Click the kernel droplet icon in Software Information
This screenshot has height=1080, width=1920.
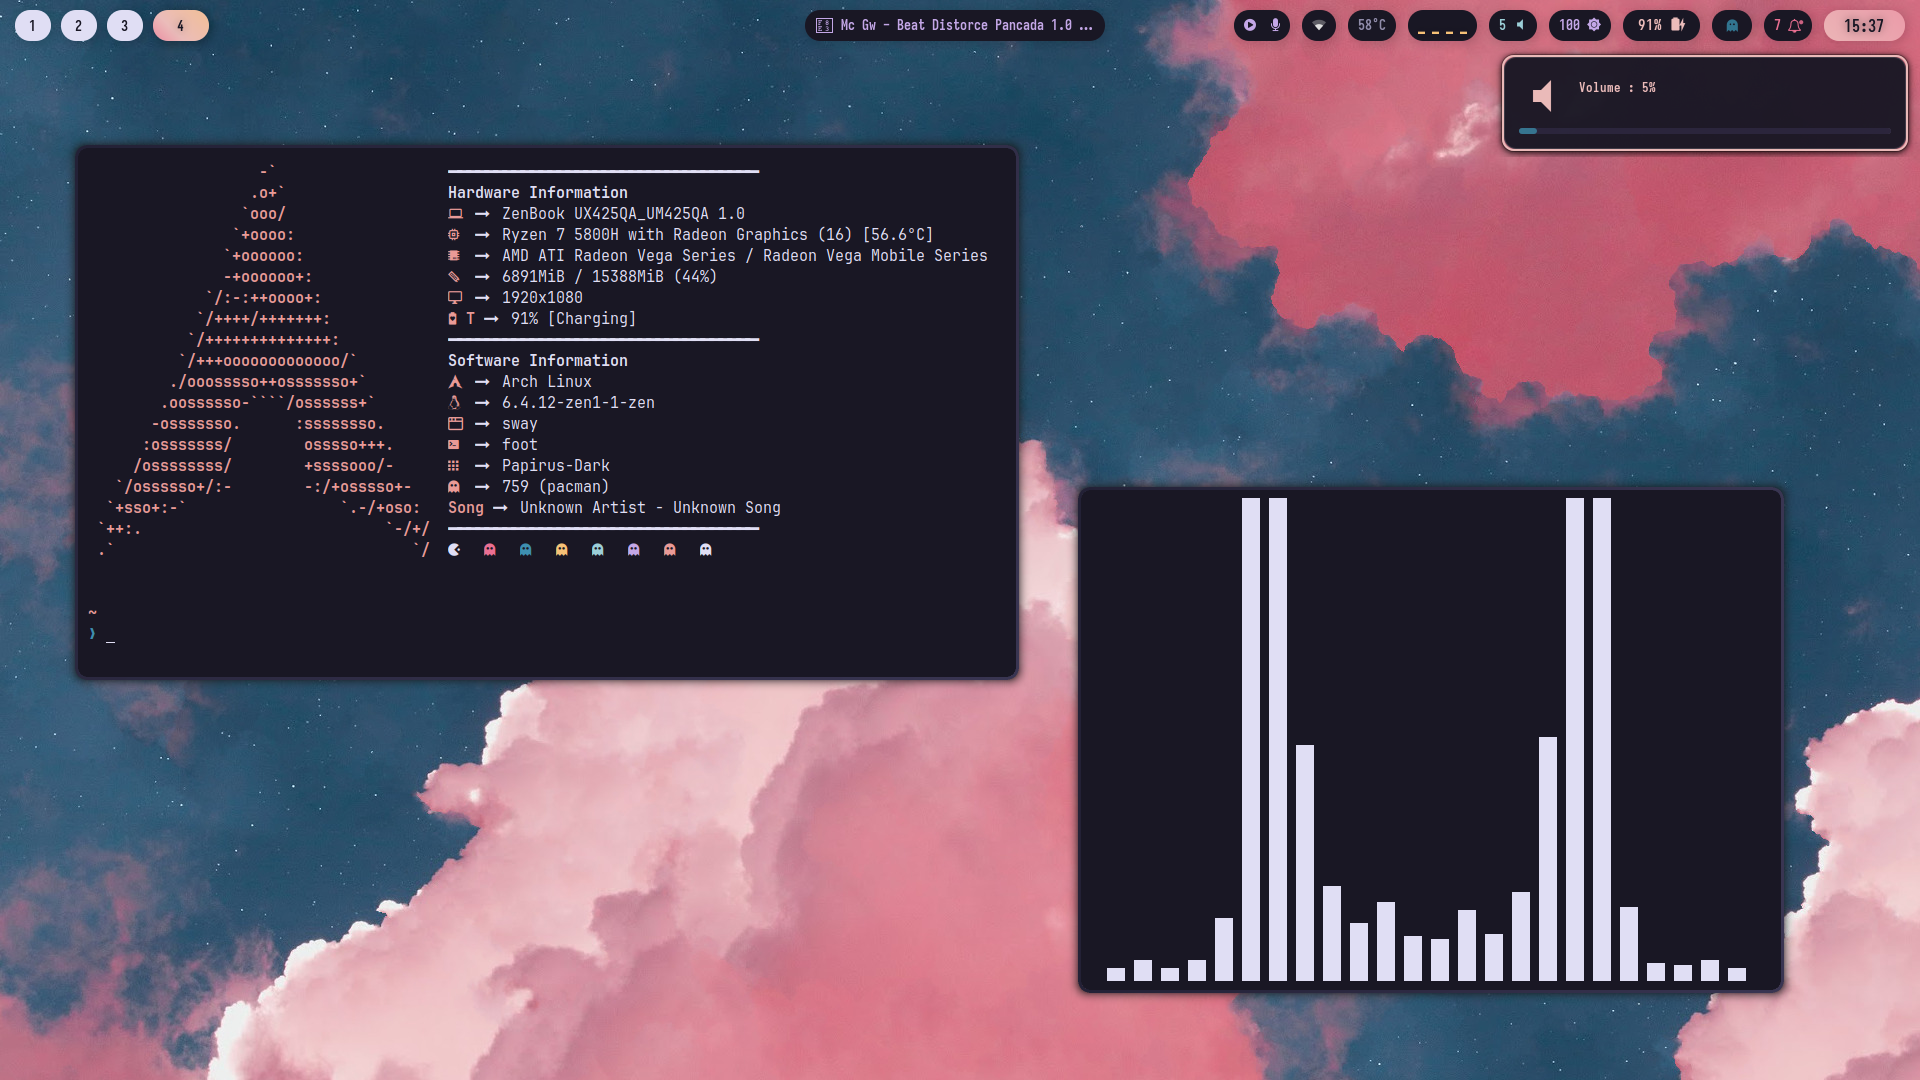tap(454, 402)
